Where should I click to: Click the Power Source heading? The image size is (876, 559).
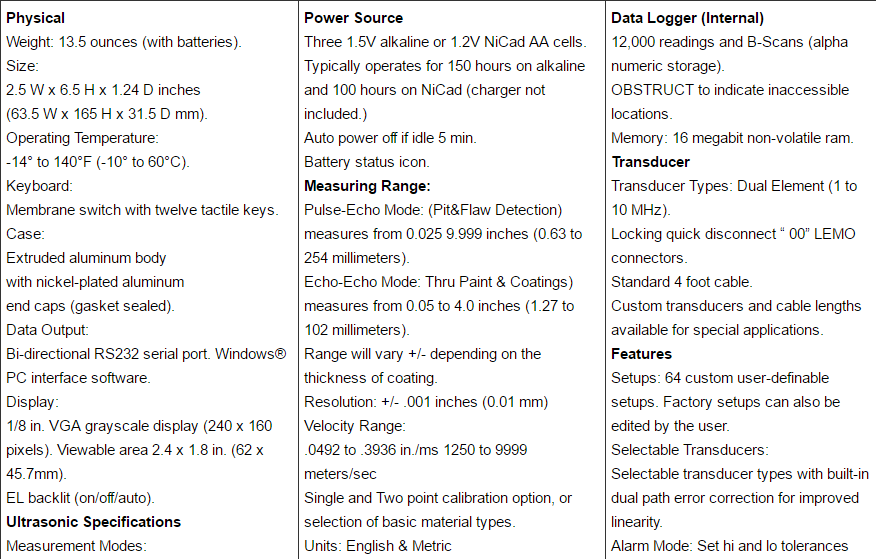353,18
